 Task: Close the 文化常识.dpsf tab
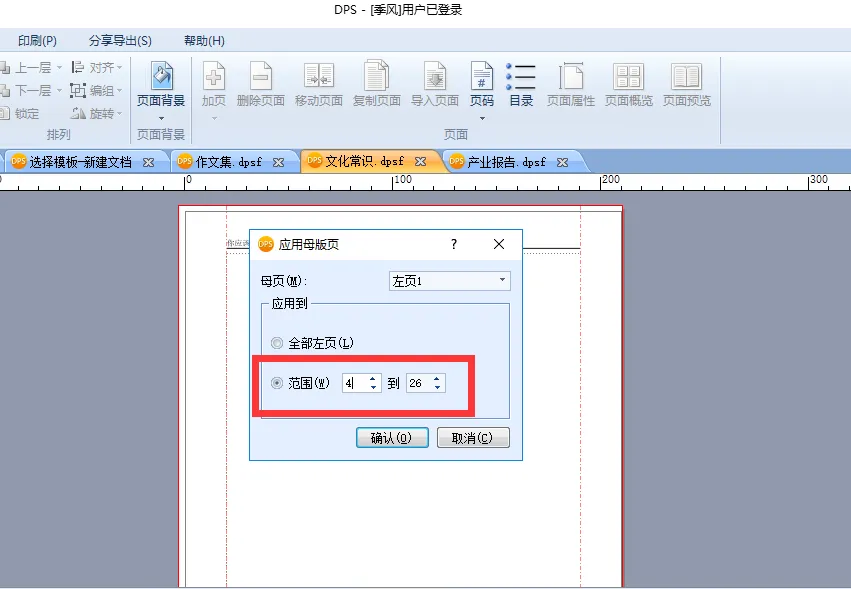421,162
